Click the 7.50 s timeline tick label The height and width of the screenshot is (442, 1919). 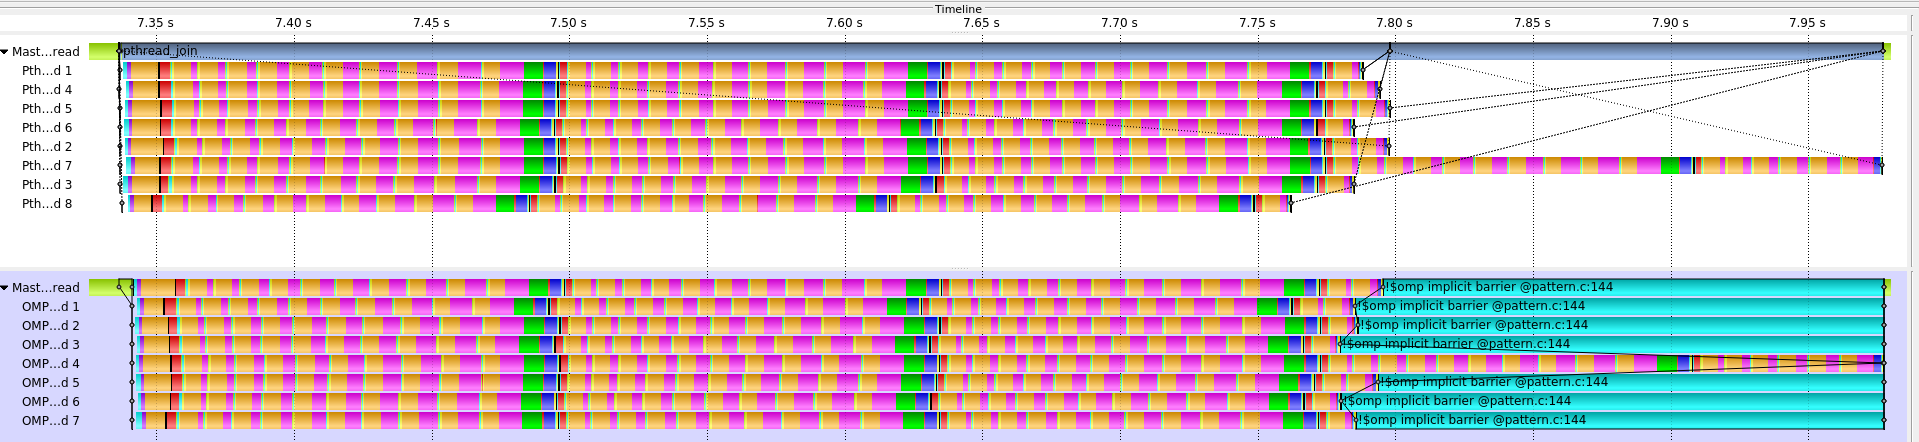tap(568, 23)
